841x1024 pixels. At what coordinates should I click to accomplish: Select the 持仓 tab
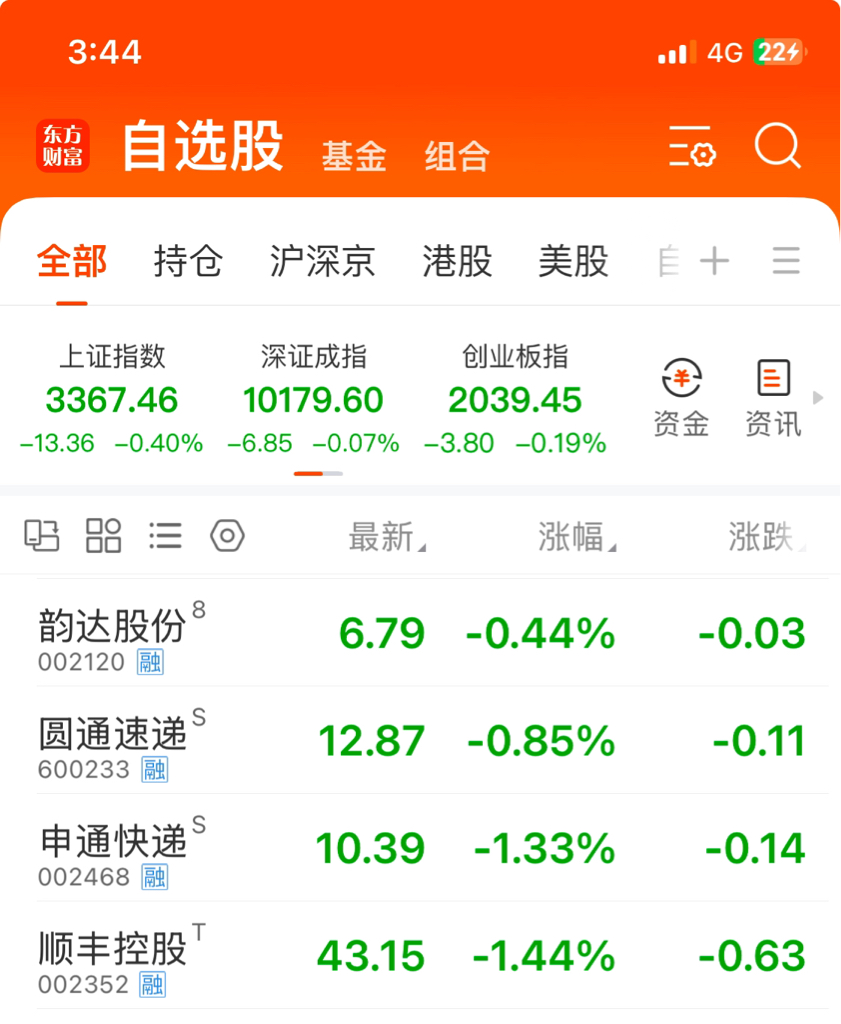[188, 261]
